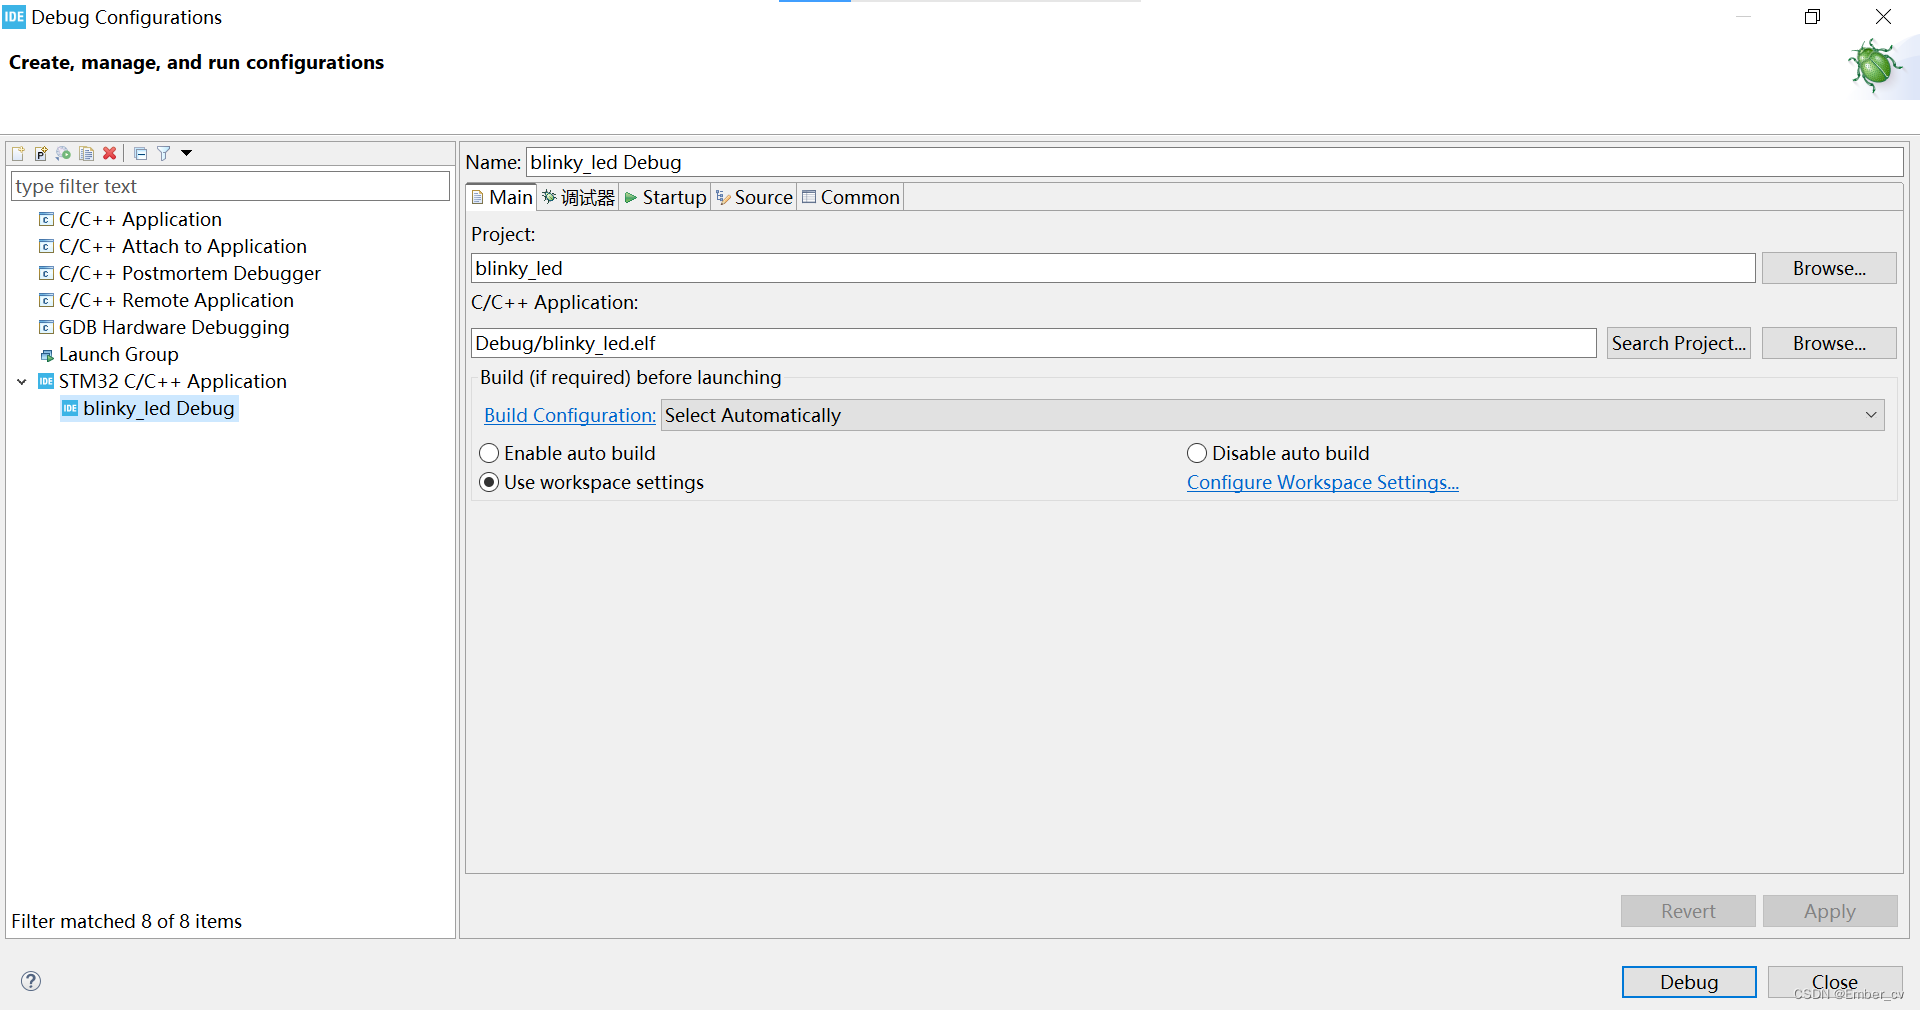Collapse the STM32 C/C++ Application tree
This screenshot has width=1920, height=1010.
tap(22, 382)
